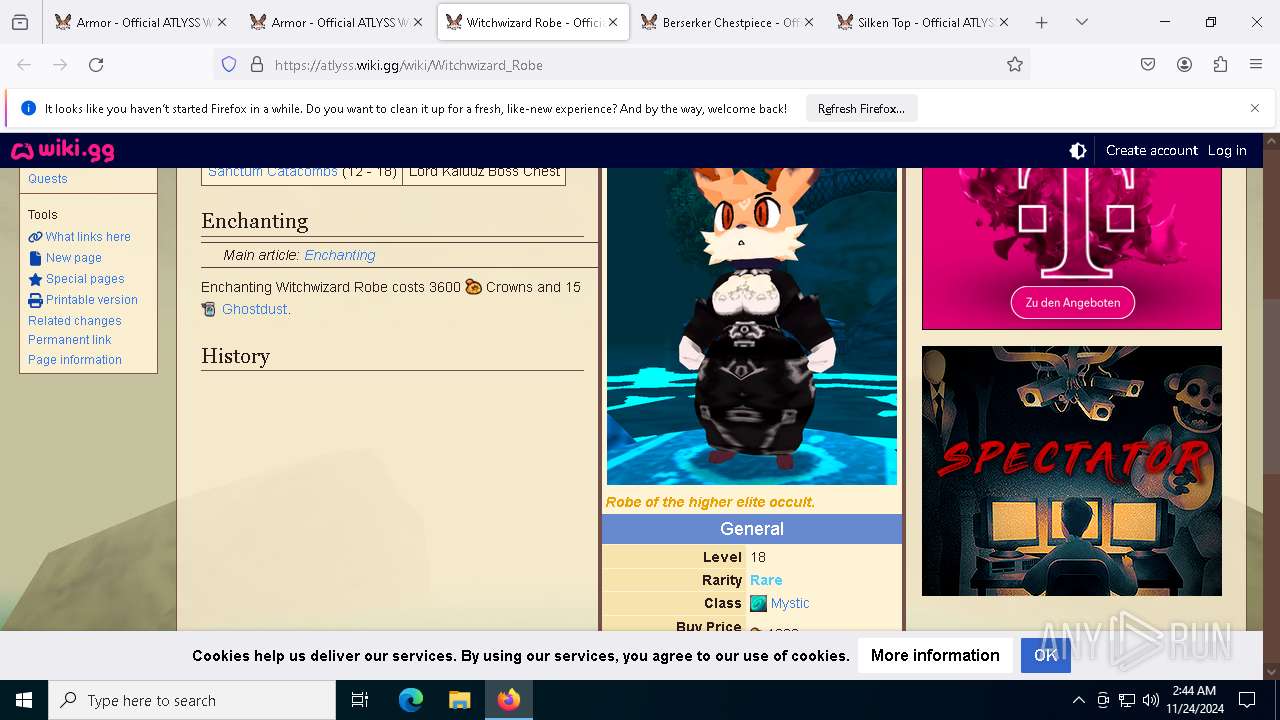
Task: Click the Windows Start button
Action: pyautogui.click(x=24, y=700)
